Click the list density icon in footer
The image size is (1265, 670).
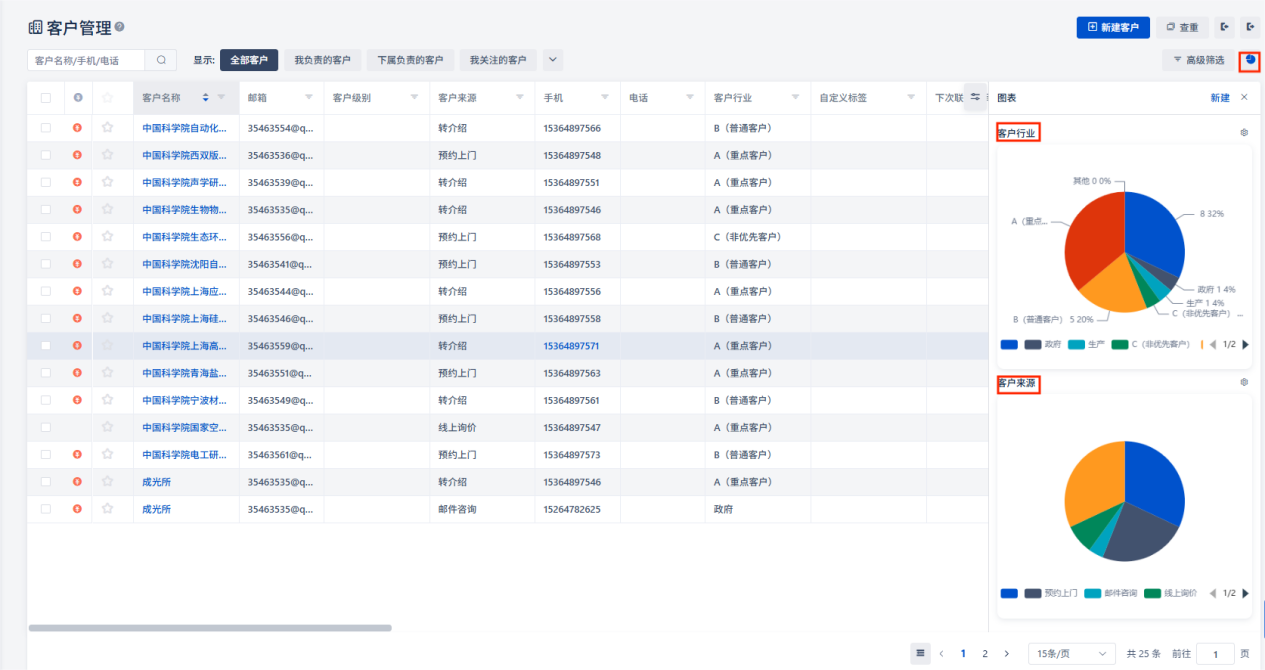click(x=920, y=653)
